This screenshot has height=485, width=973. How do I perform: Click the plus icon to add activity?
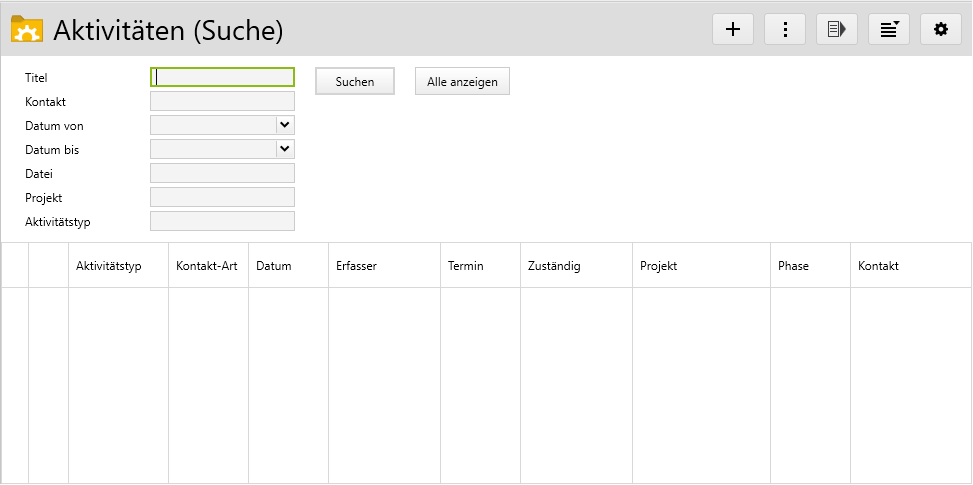click(x=733, y=29)
